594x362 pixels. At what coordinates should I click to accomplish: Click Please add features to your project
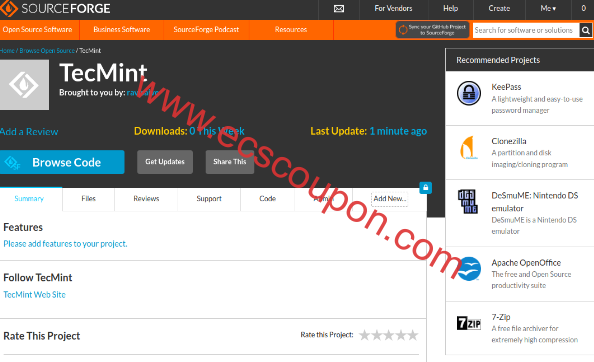click(65, 244)
